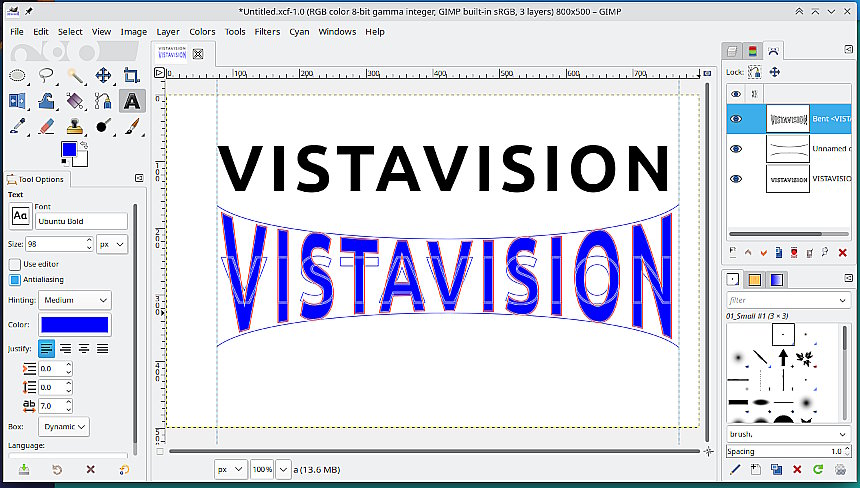Create a new brush

coord(756,469)
